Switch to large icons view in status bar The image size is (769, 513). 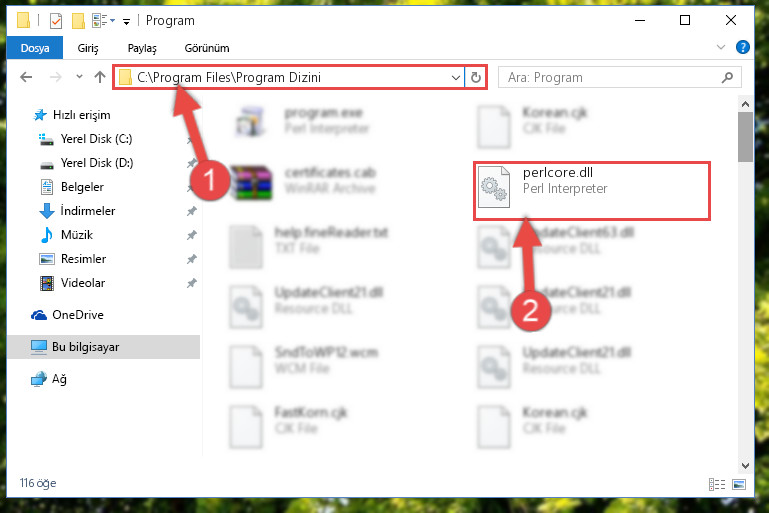point(739,485)
